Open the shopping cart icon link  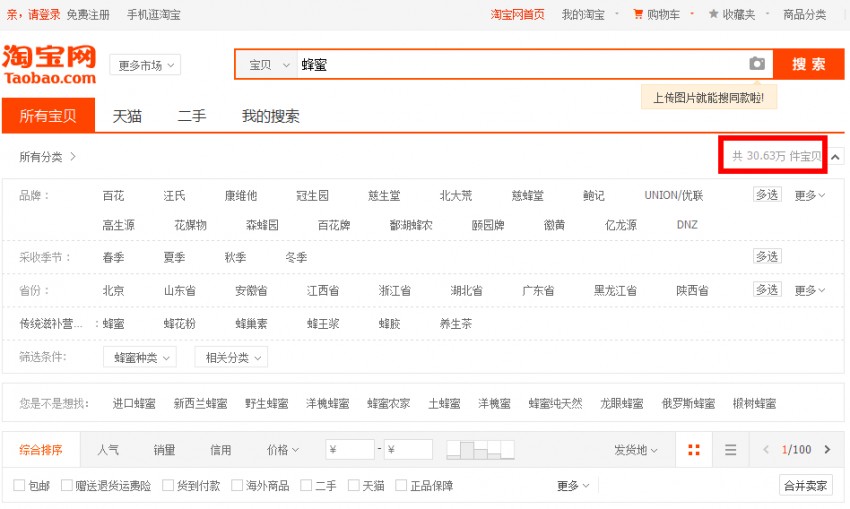click(x=638, y=14)
